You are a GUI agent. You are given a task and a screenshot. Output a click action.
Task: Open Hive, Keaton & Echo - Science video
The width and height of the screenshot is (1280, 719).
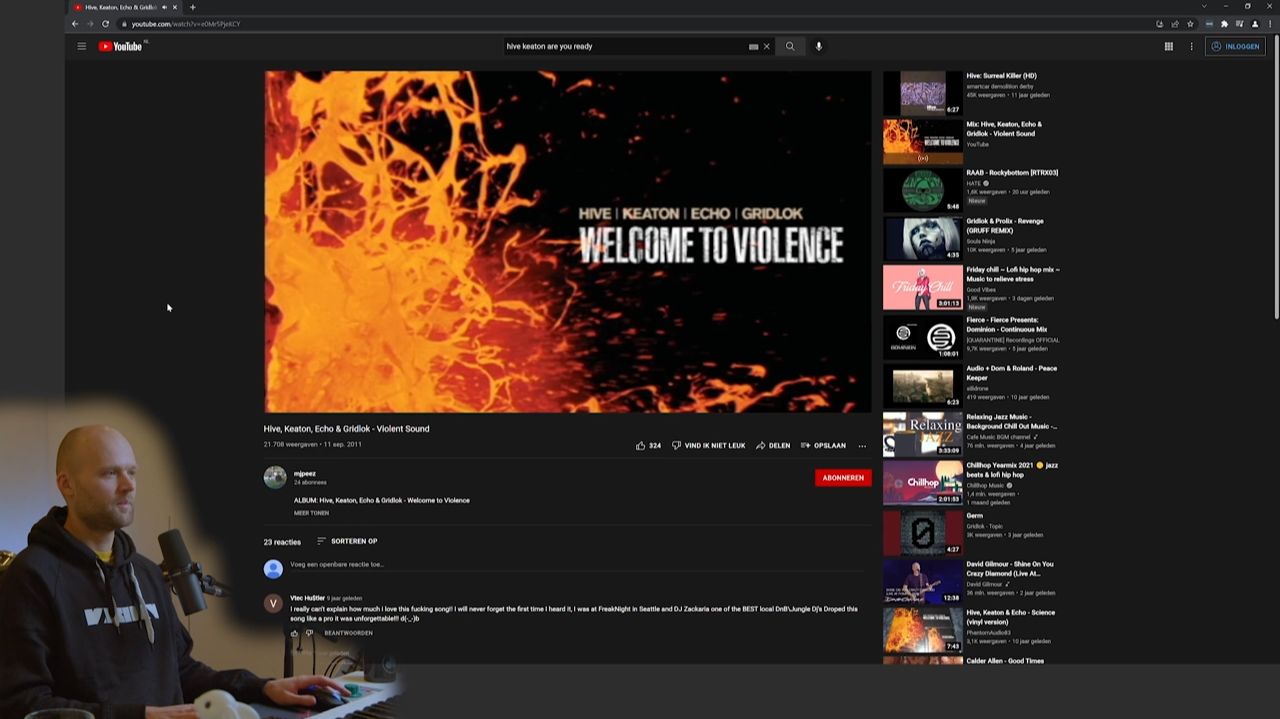[1010, 617]
